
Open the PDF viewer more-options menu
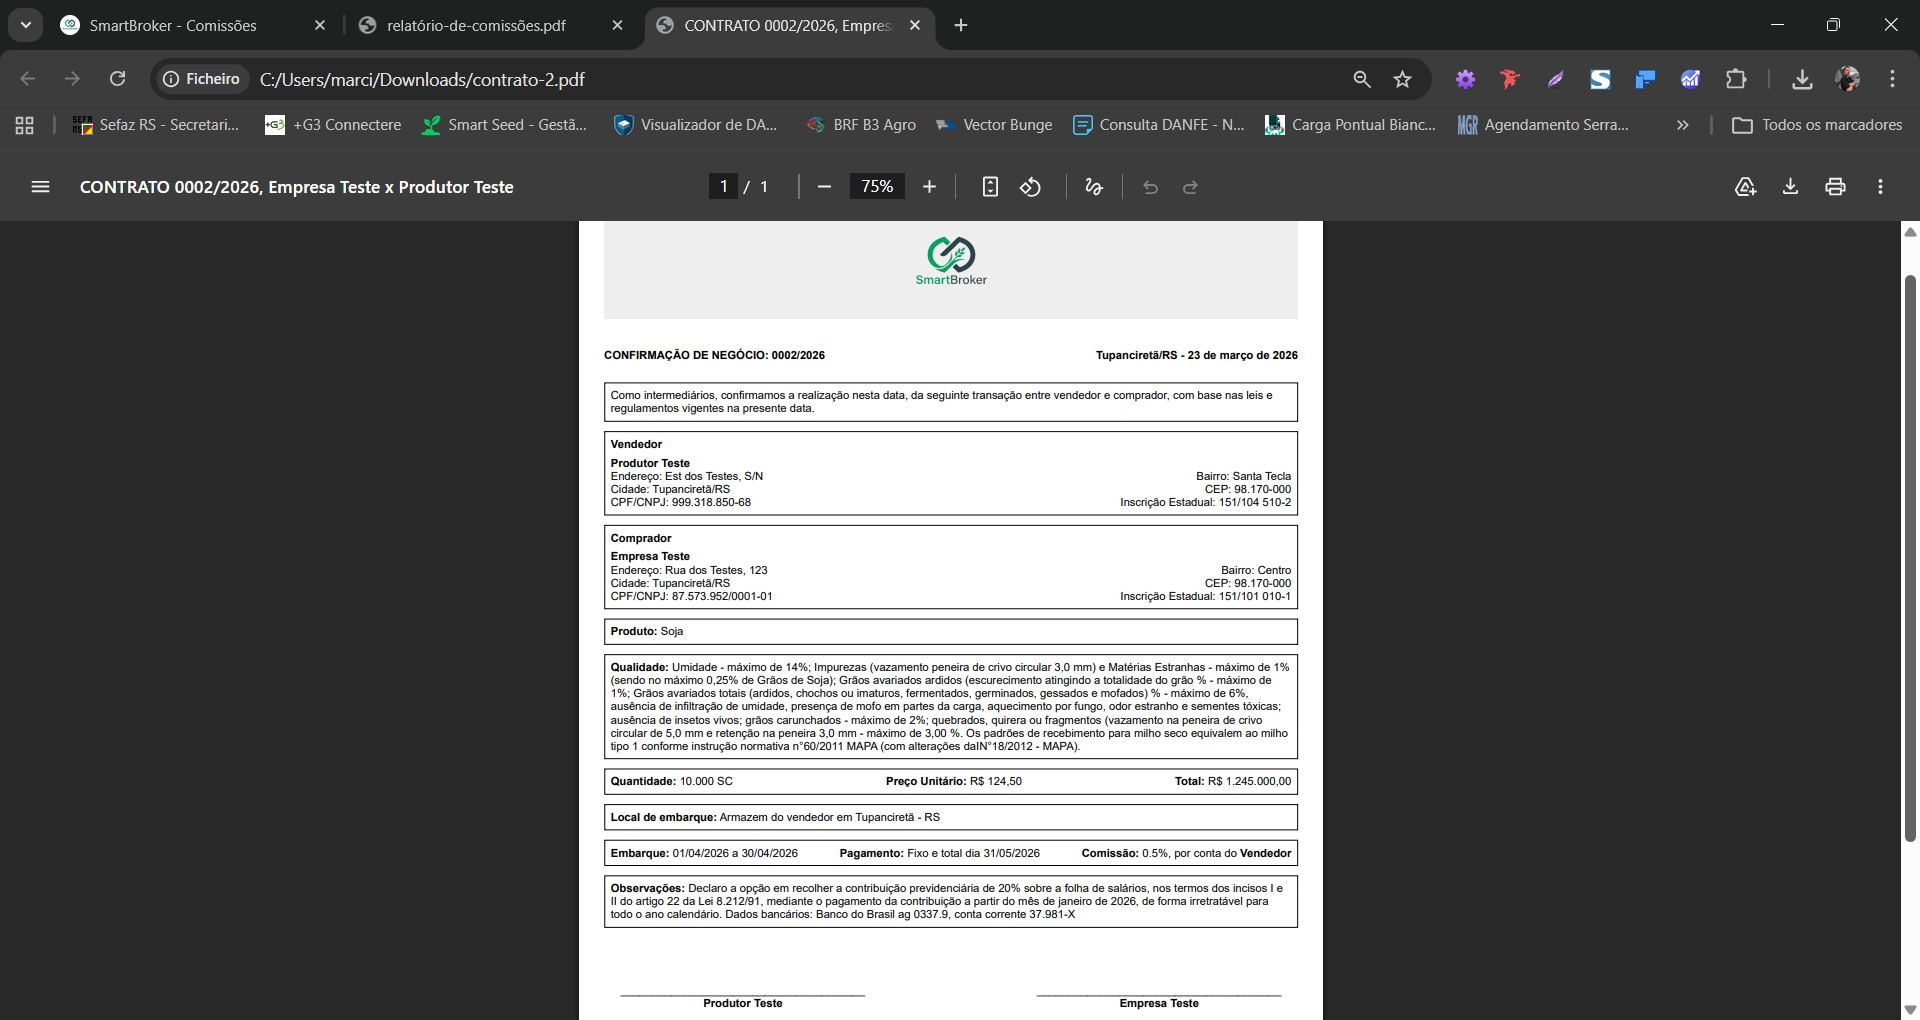click(x=1880, y=187)
